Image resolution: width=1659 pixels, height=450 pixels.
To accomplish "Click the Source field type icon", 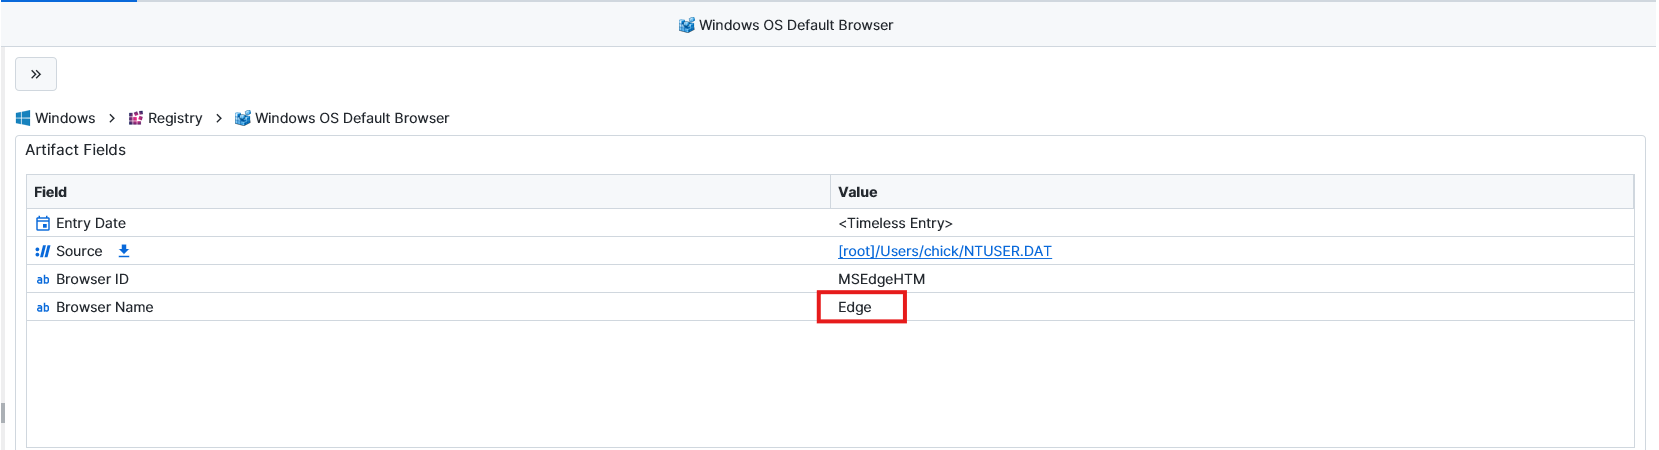I will coord(43,251).
